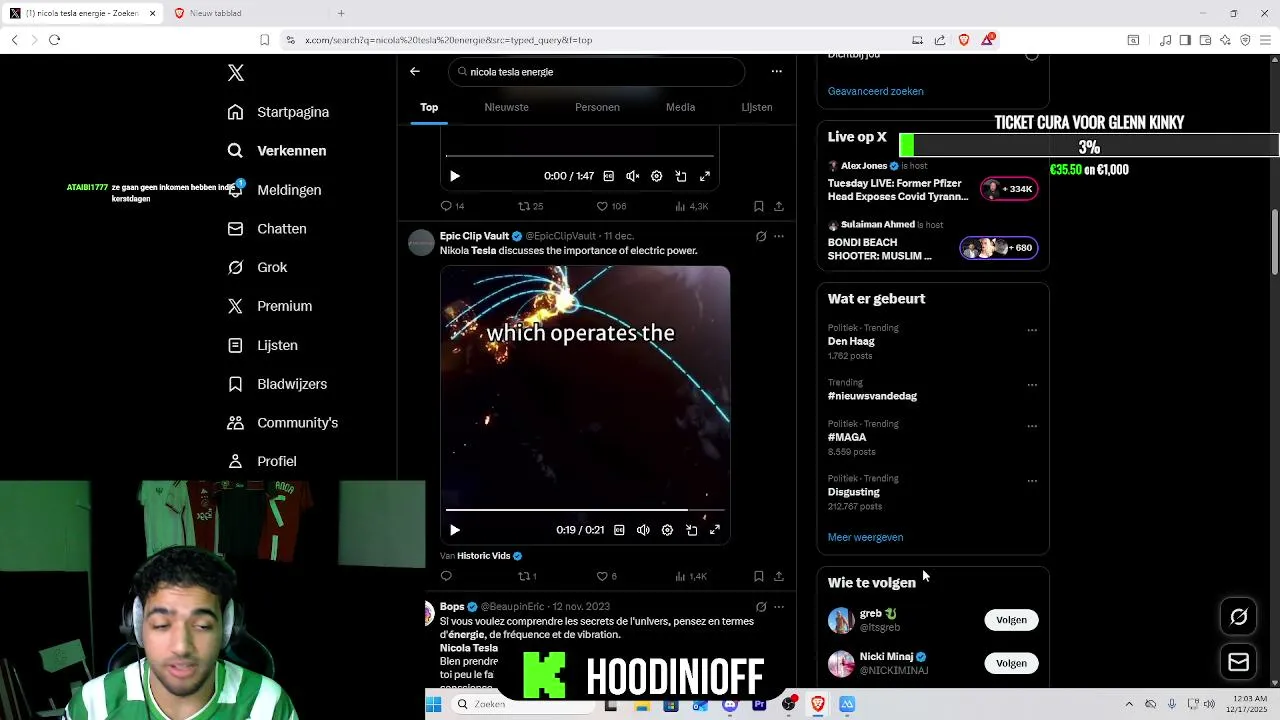Screen dimensions: 1280x720
Task: Make the 1:47 video fullscreen
Action: click(704, 176)
